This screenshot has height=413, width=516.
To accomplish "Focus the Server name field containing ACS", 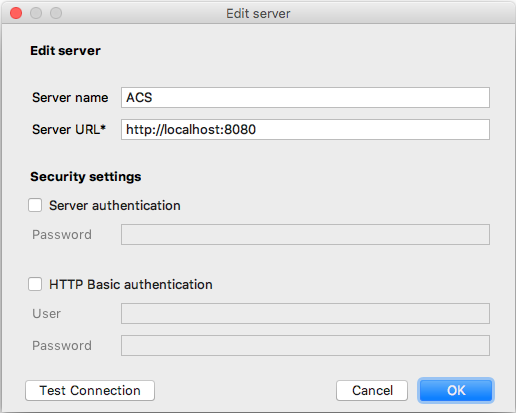I will (x=305, y=98).
